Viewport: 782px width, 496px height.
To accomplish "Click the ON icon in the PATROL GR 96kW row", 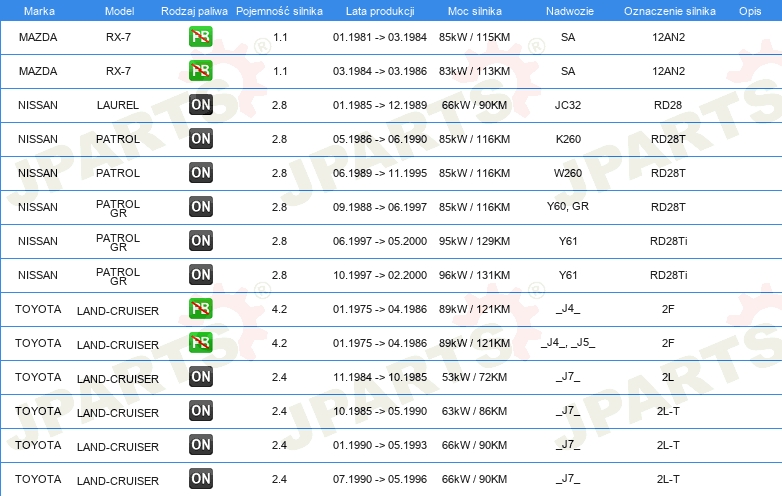I will [x=200, y=275].
